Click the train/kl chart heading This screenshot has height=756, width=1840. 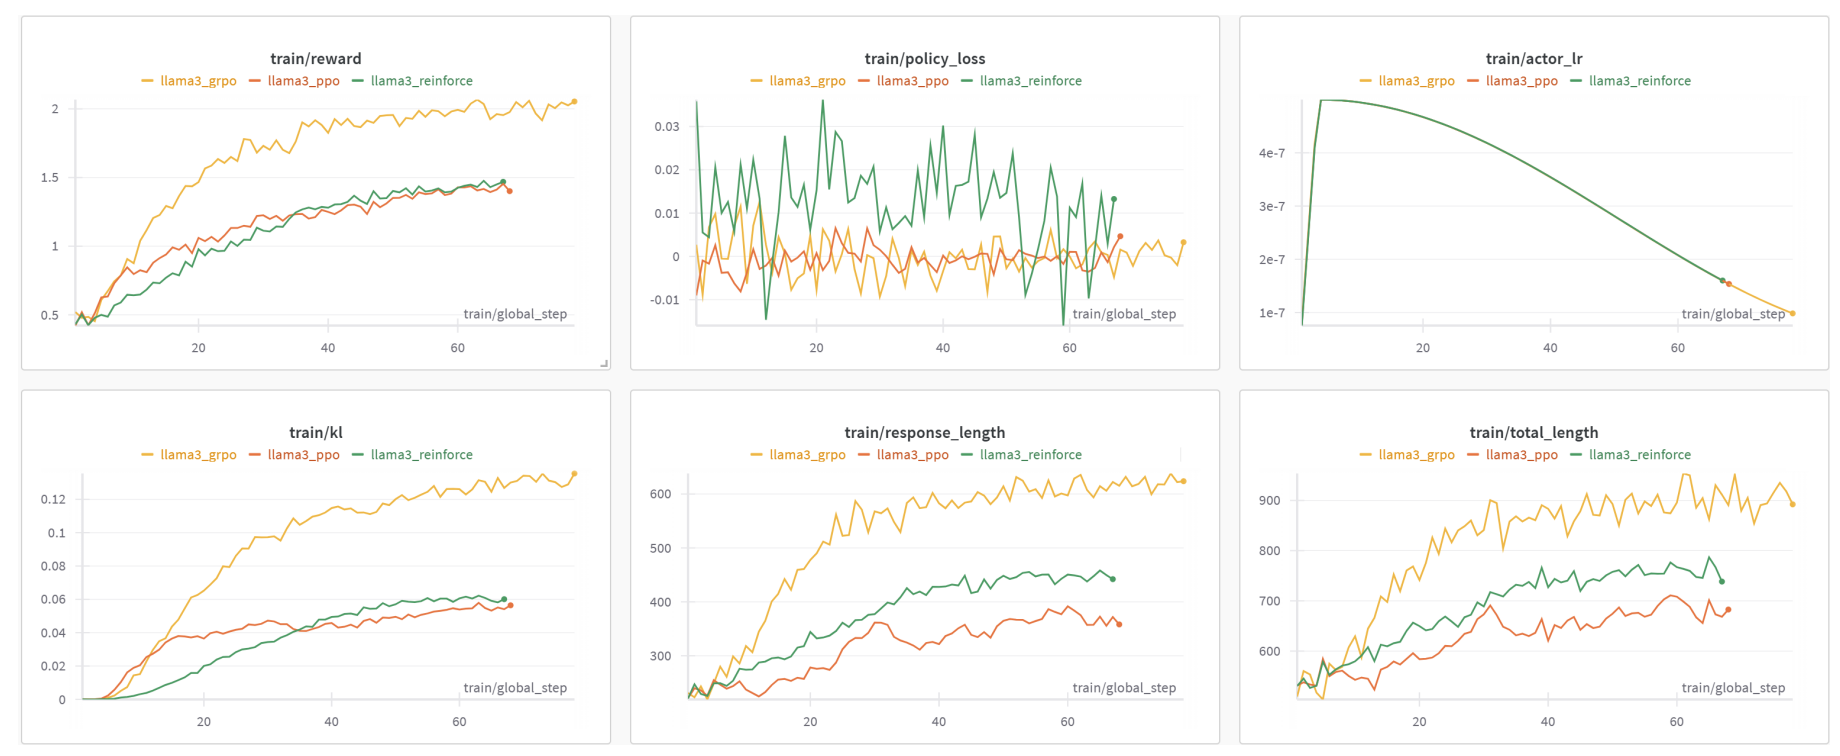pyautogui.click(x=316, y=433)
